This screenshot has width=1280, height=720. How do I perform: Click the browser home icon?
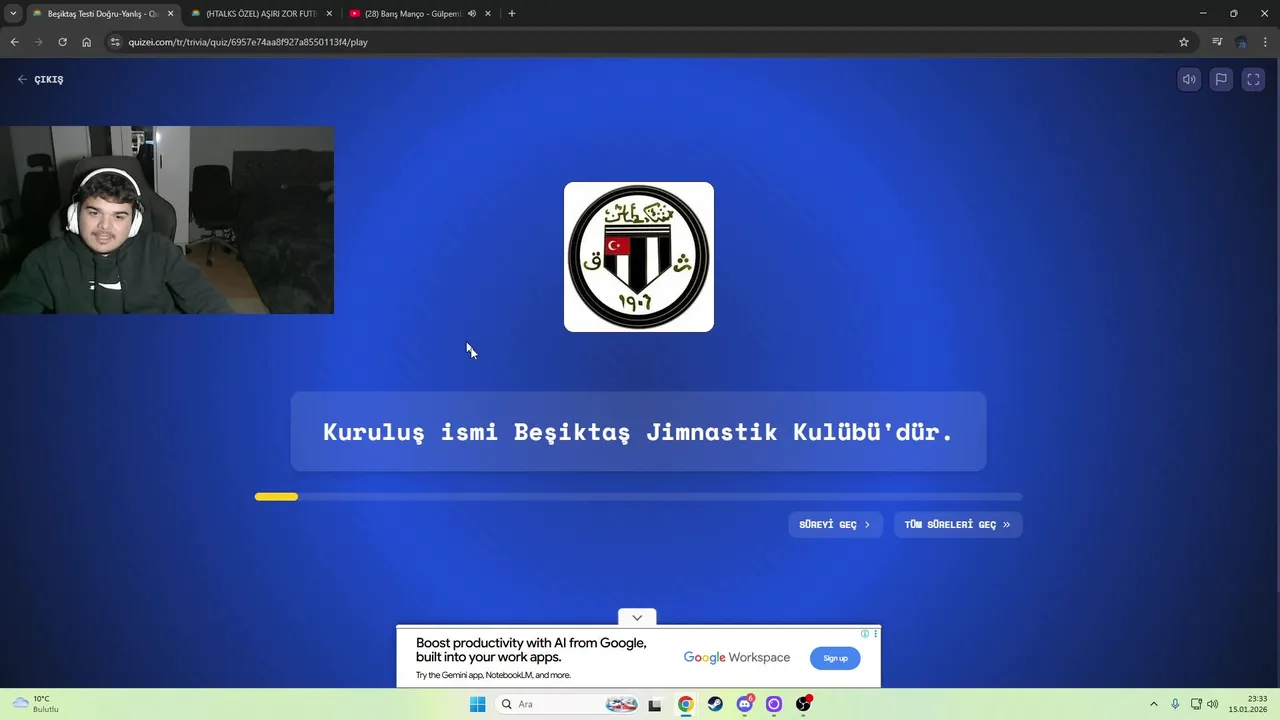pos(86,42)
